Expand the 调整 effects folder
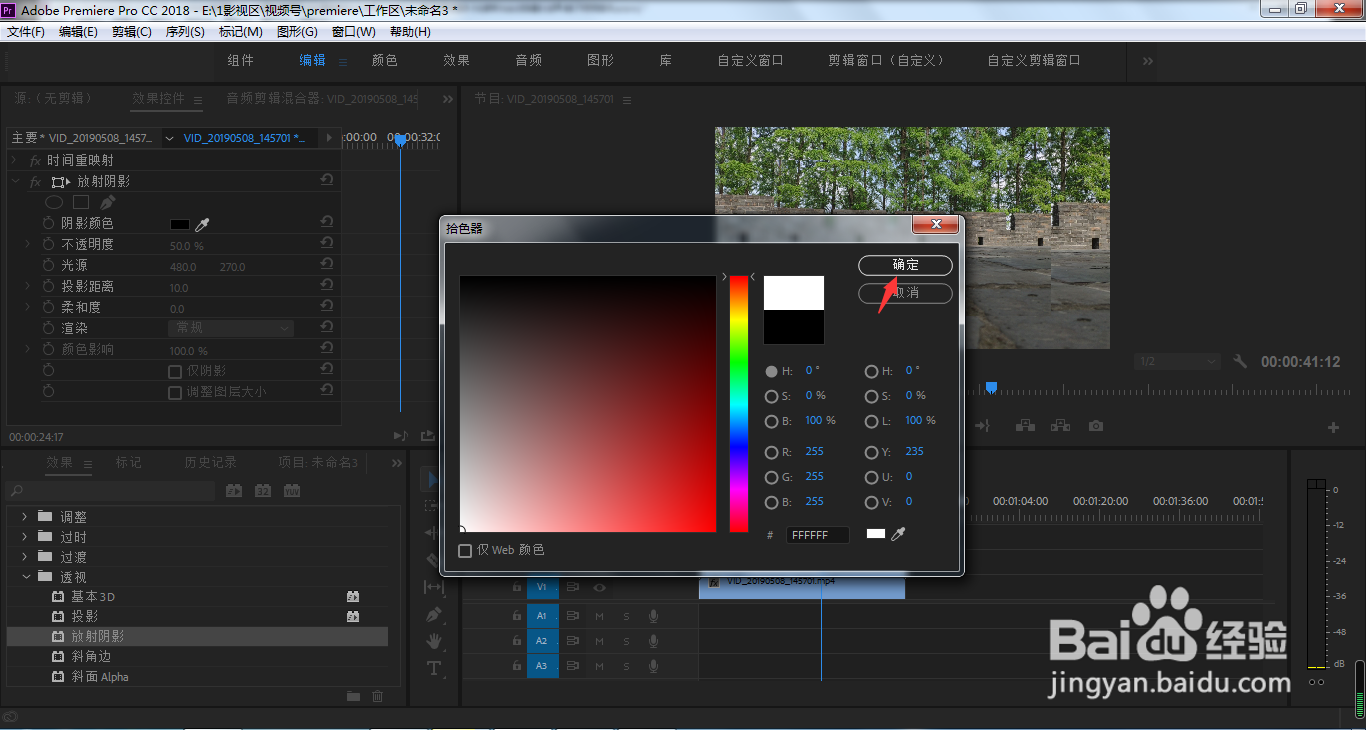Screen dimensions: 1366x730 click(25, 517)
